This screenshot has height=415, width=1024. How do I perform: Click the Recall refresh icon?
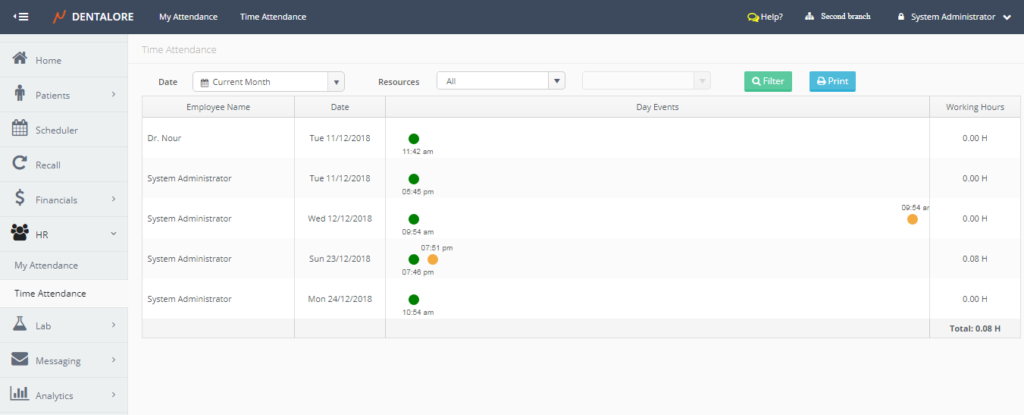(19, 164)
